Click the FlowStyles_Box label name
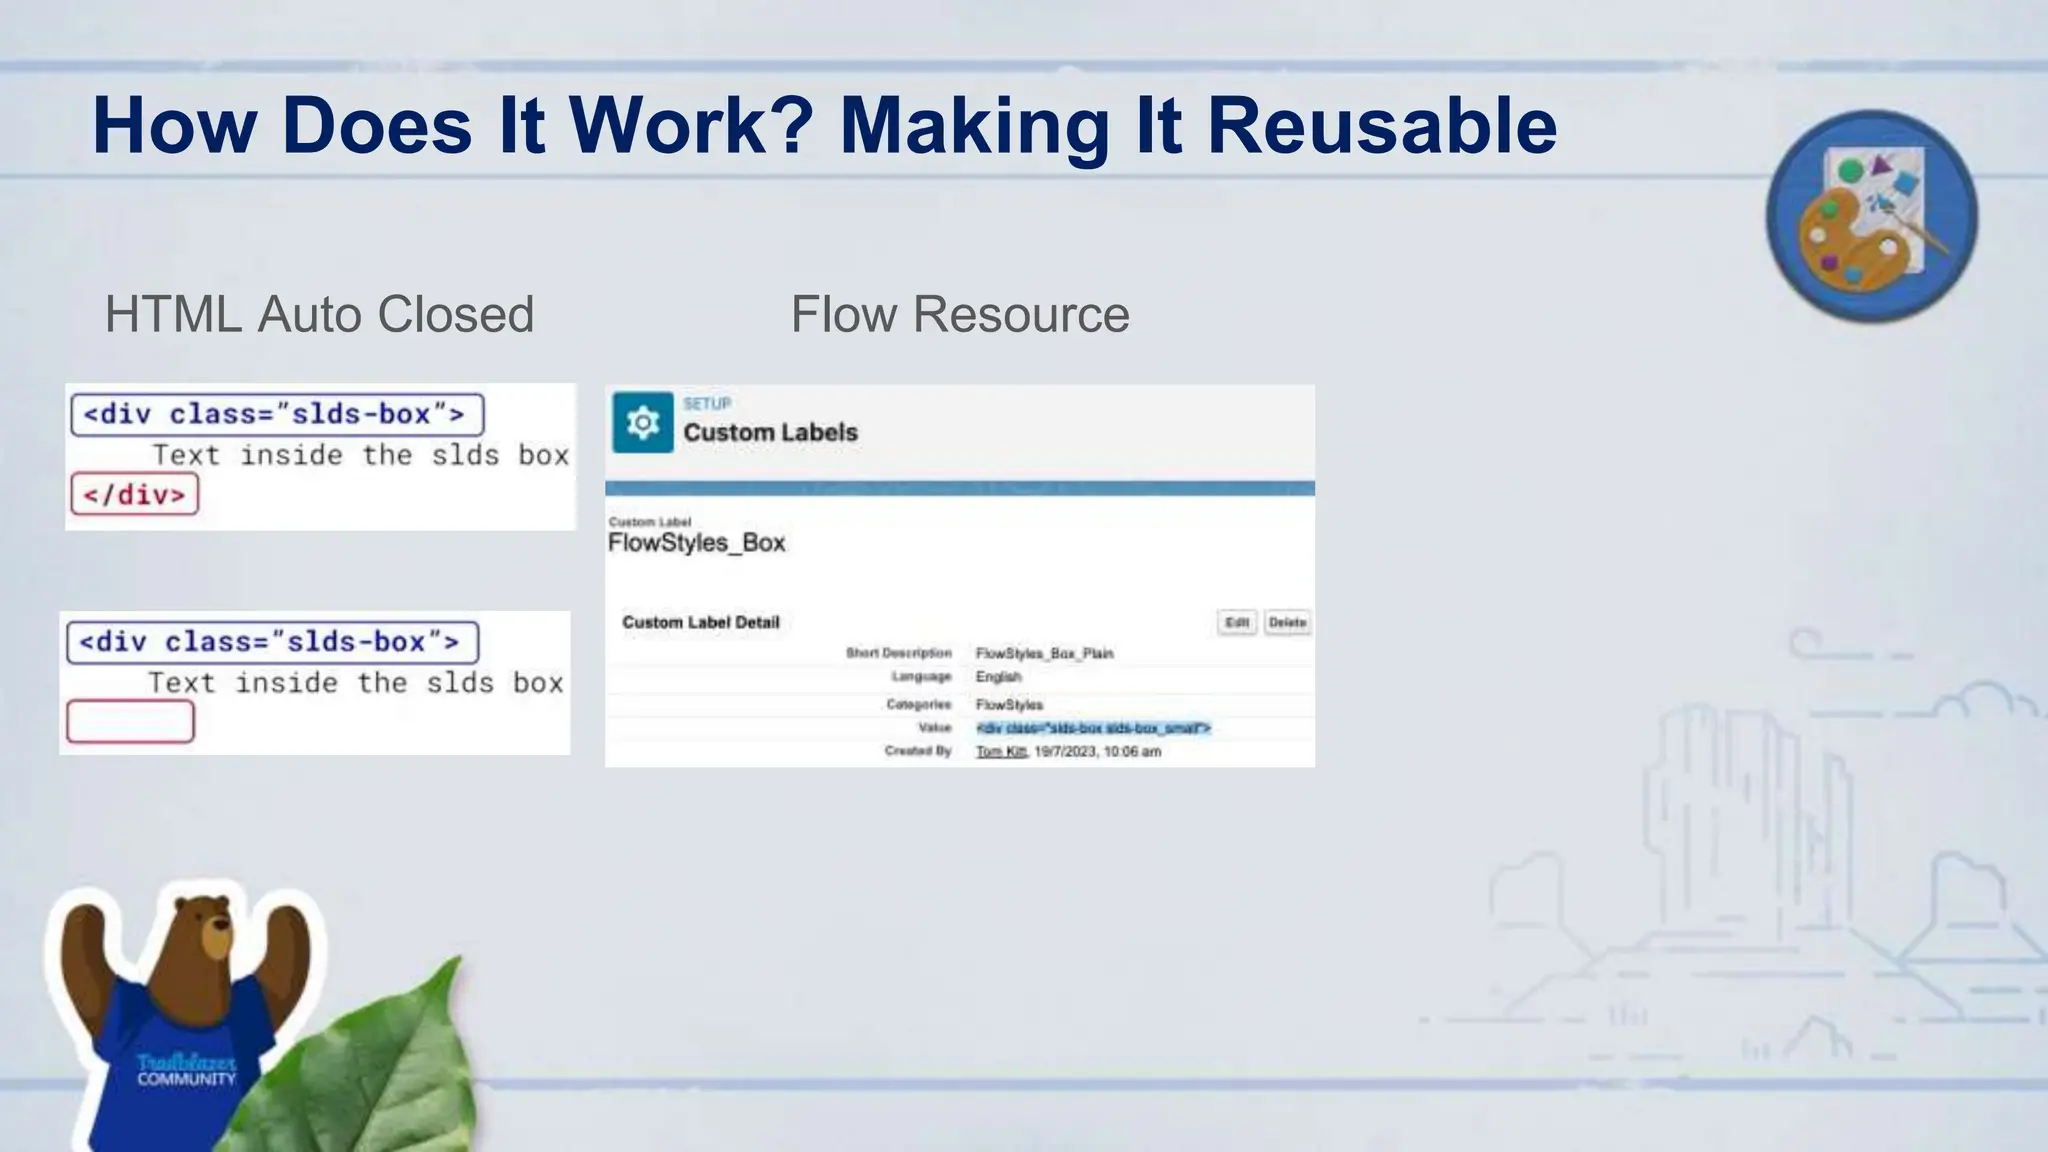Viewport: 2048px width, 1152px height. (697, 543)
